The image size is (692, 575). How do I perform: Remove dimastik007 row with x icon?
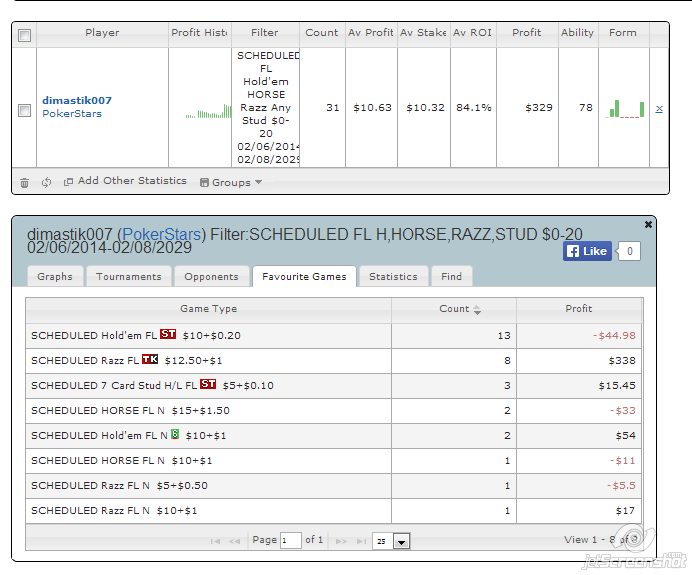[x=659, y=109]
